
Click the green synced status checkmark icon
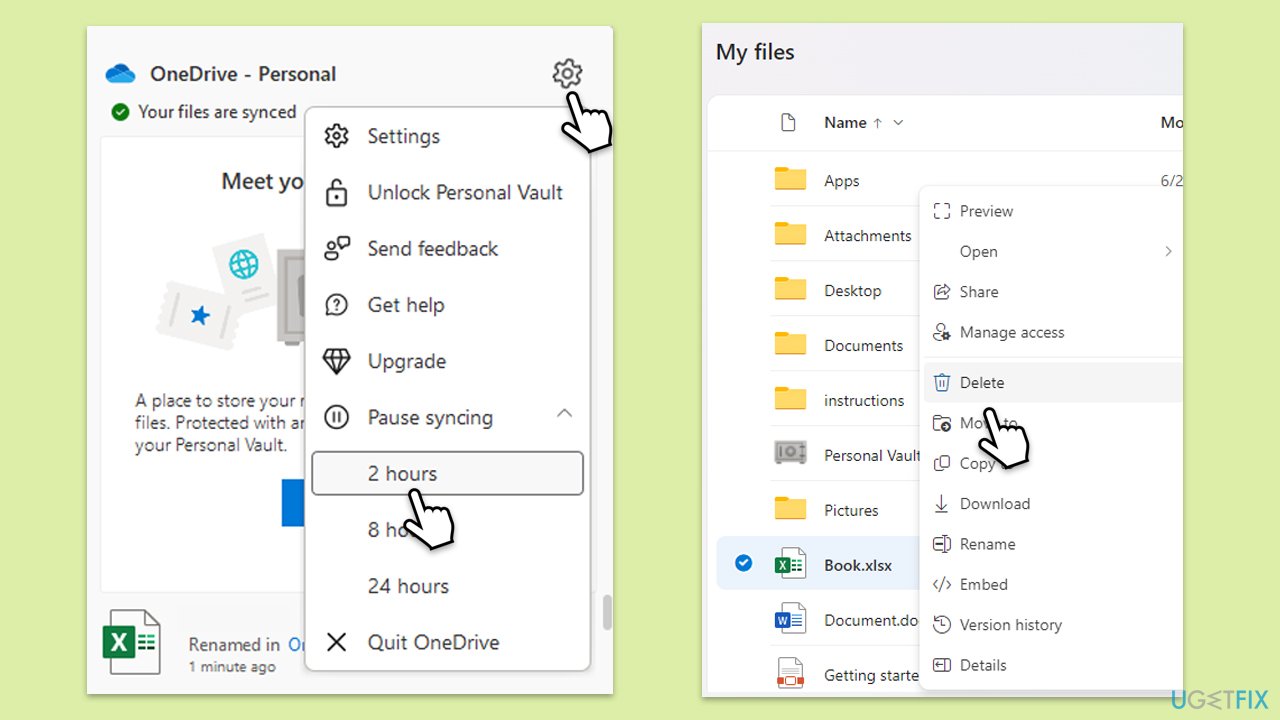121,112
